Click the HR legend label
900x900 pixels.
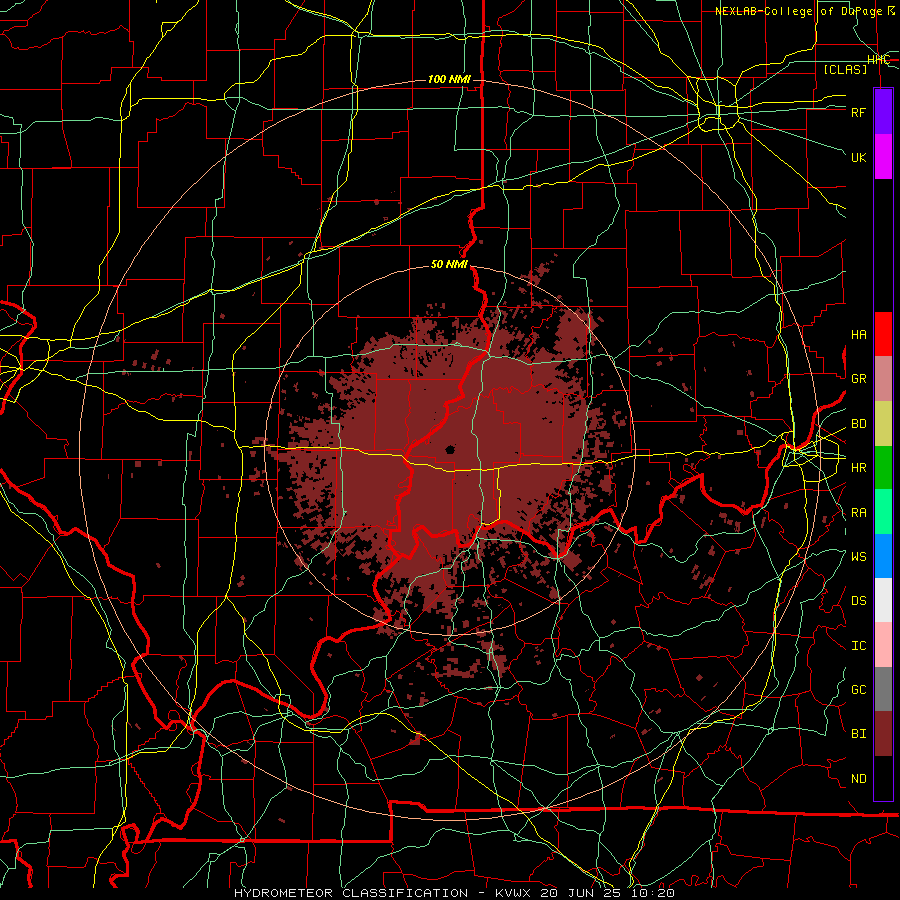click(859, 468)
